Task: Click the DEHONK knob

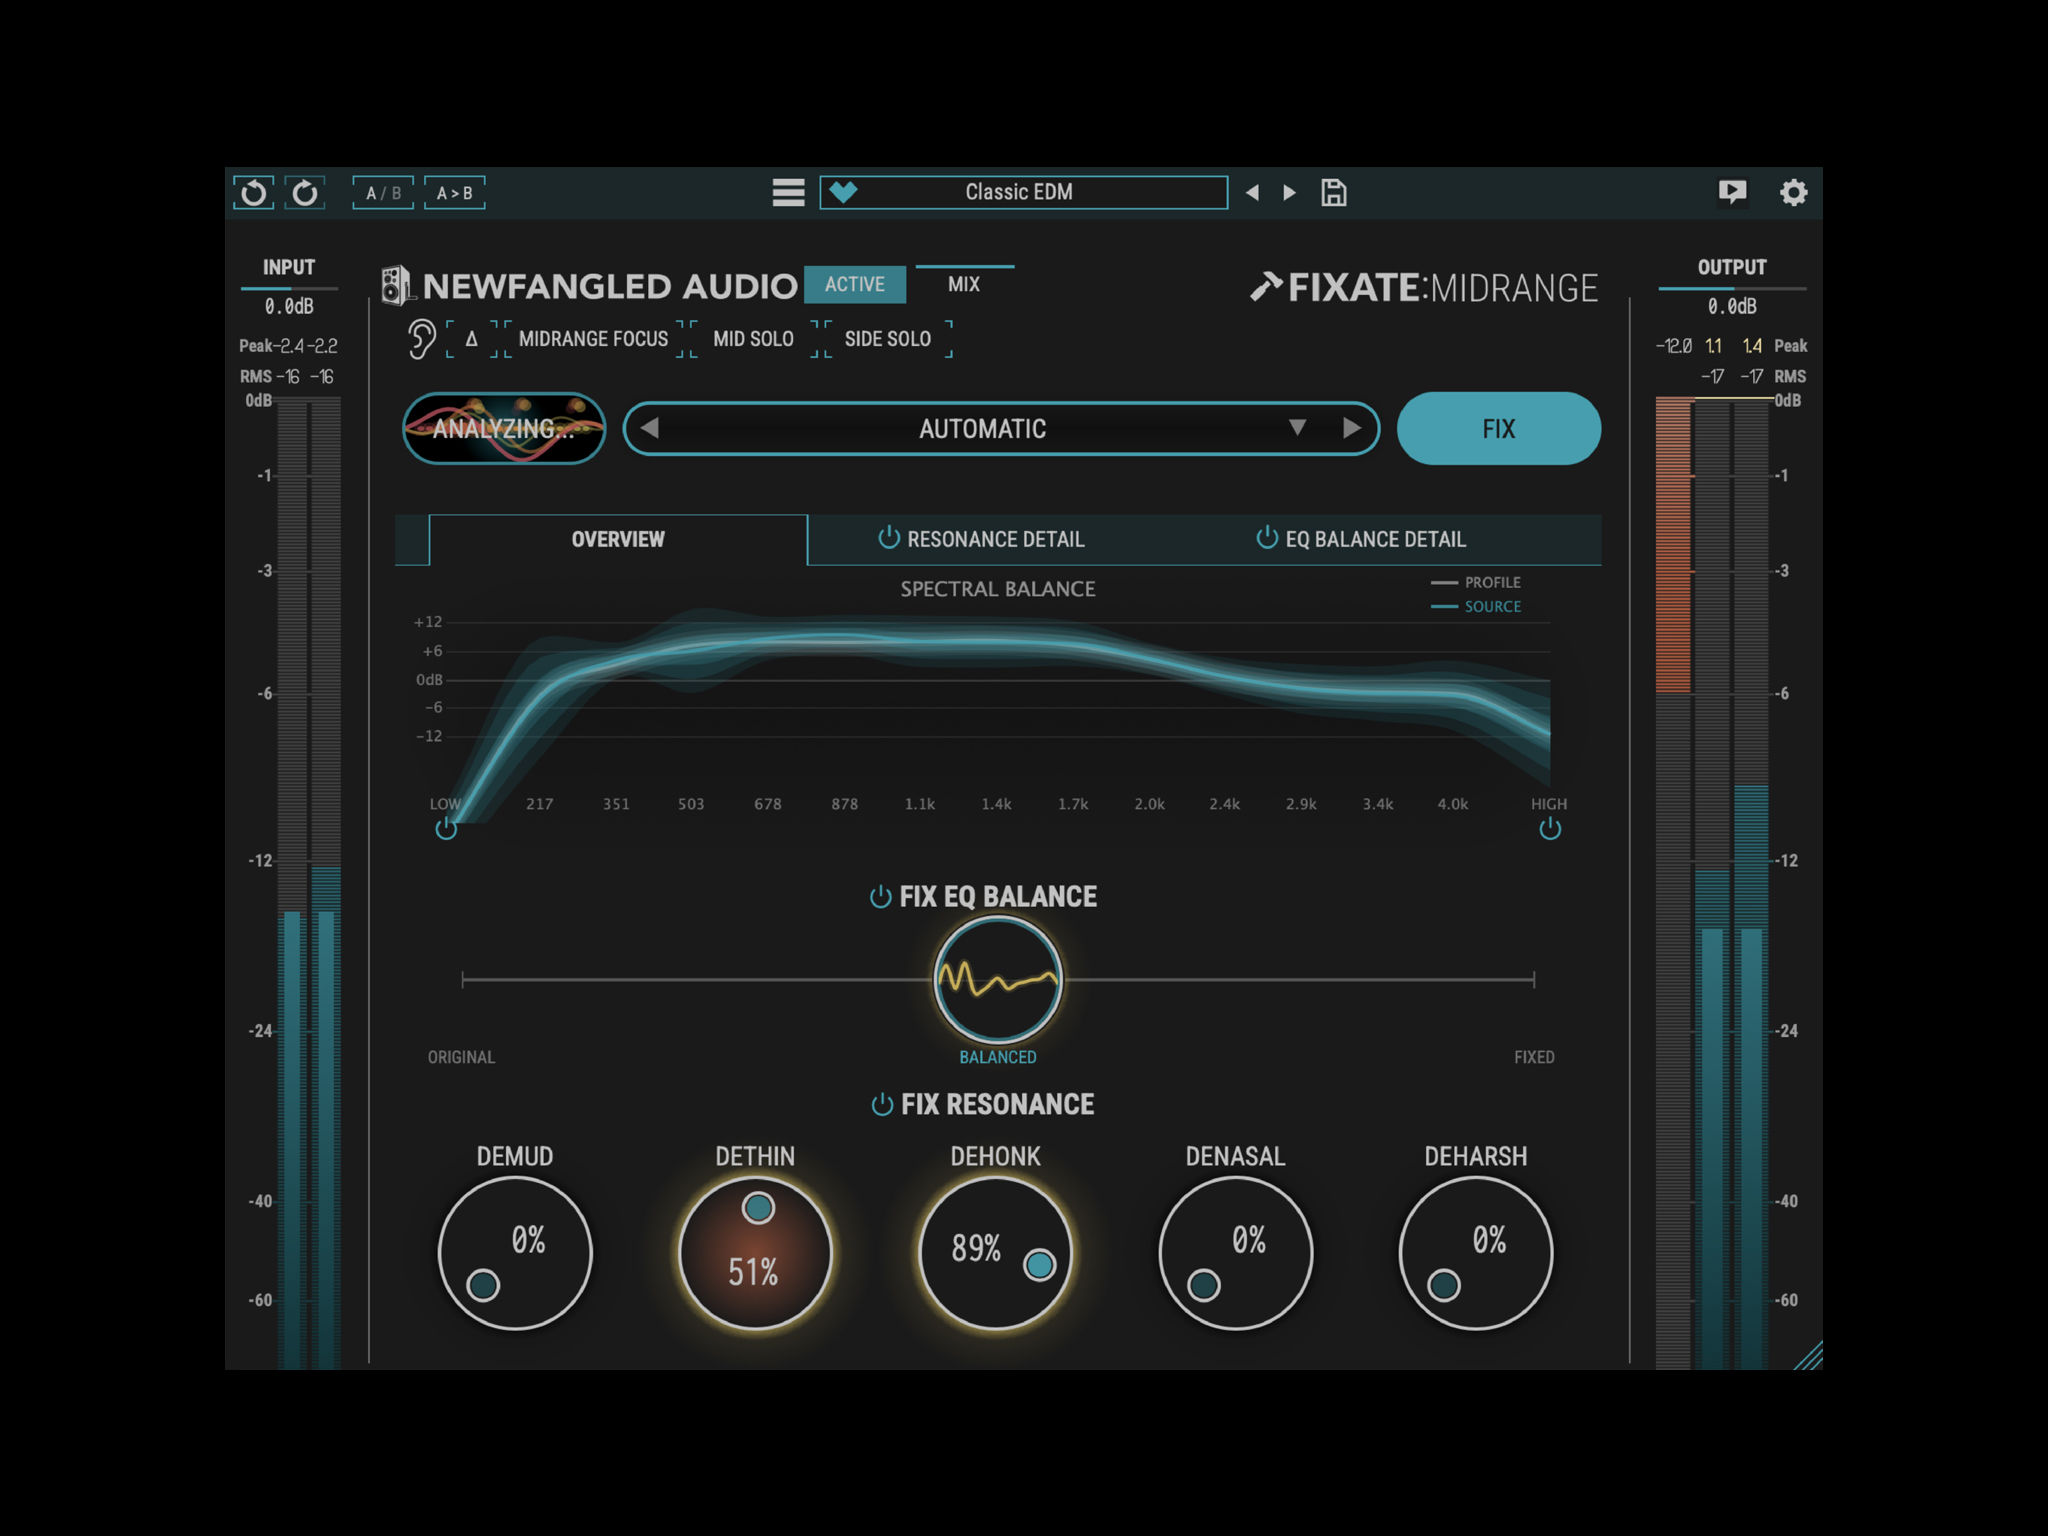Action: click(x=995, y=1253)
